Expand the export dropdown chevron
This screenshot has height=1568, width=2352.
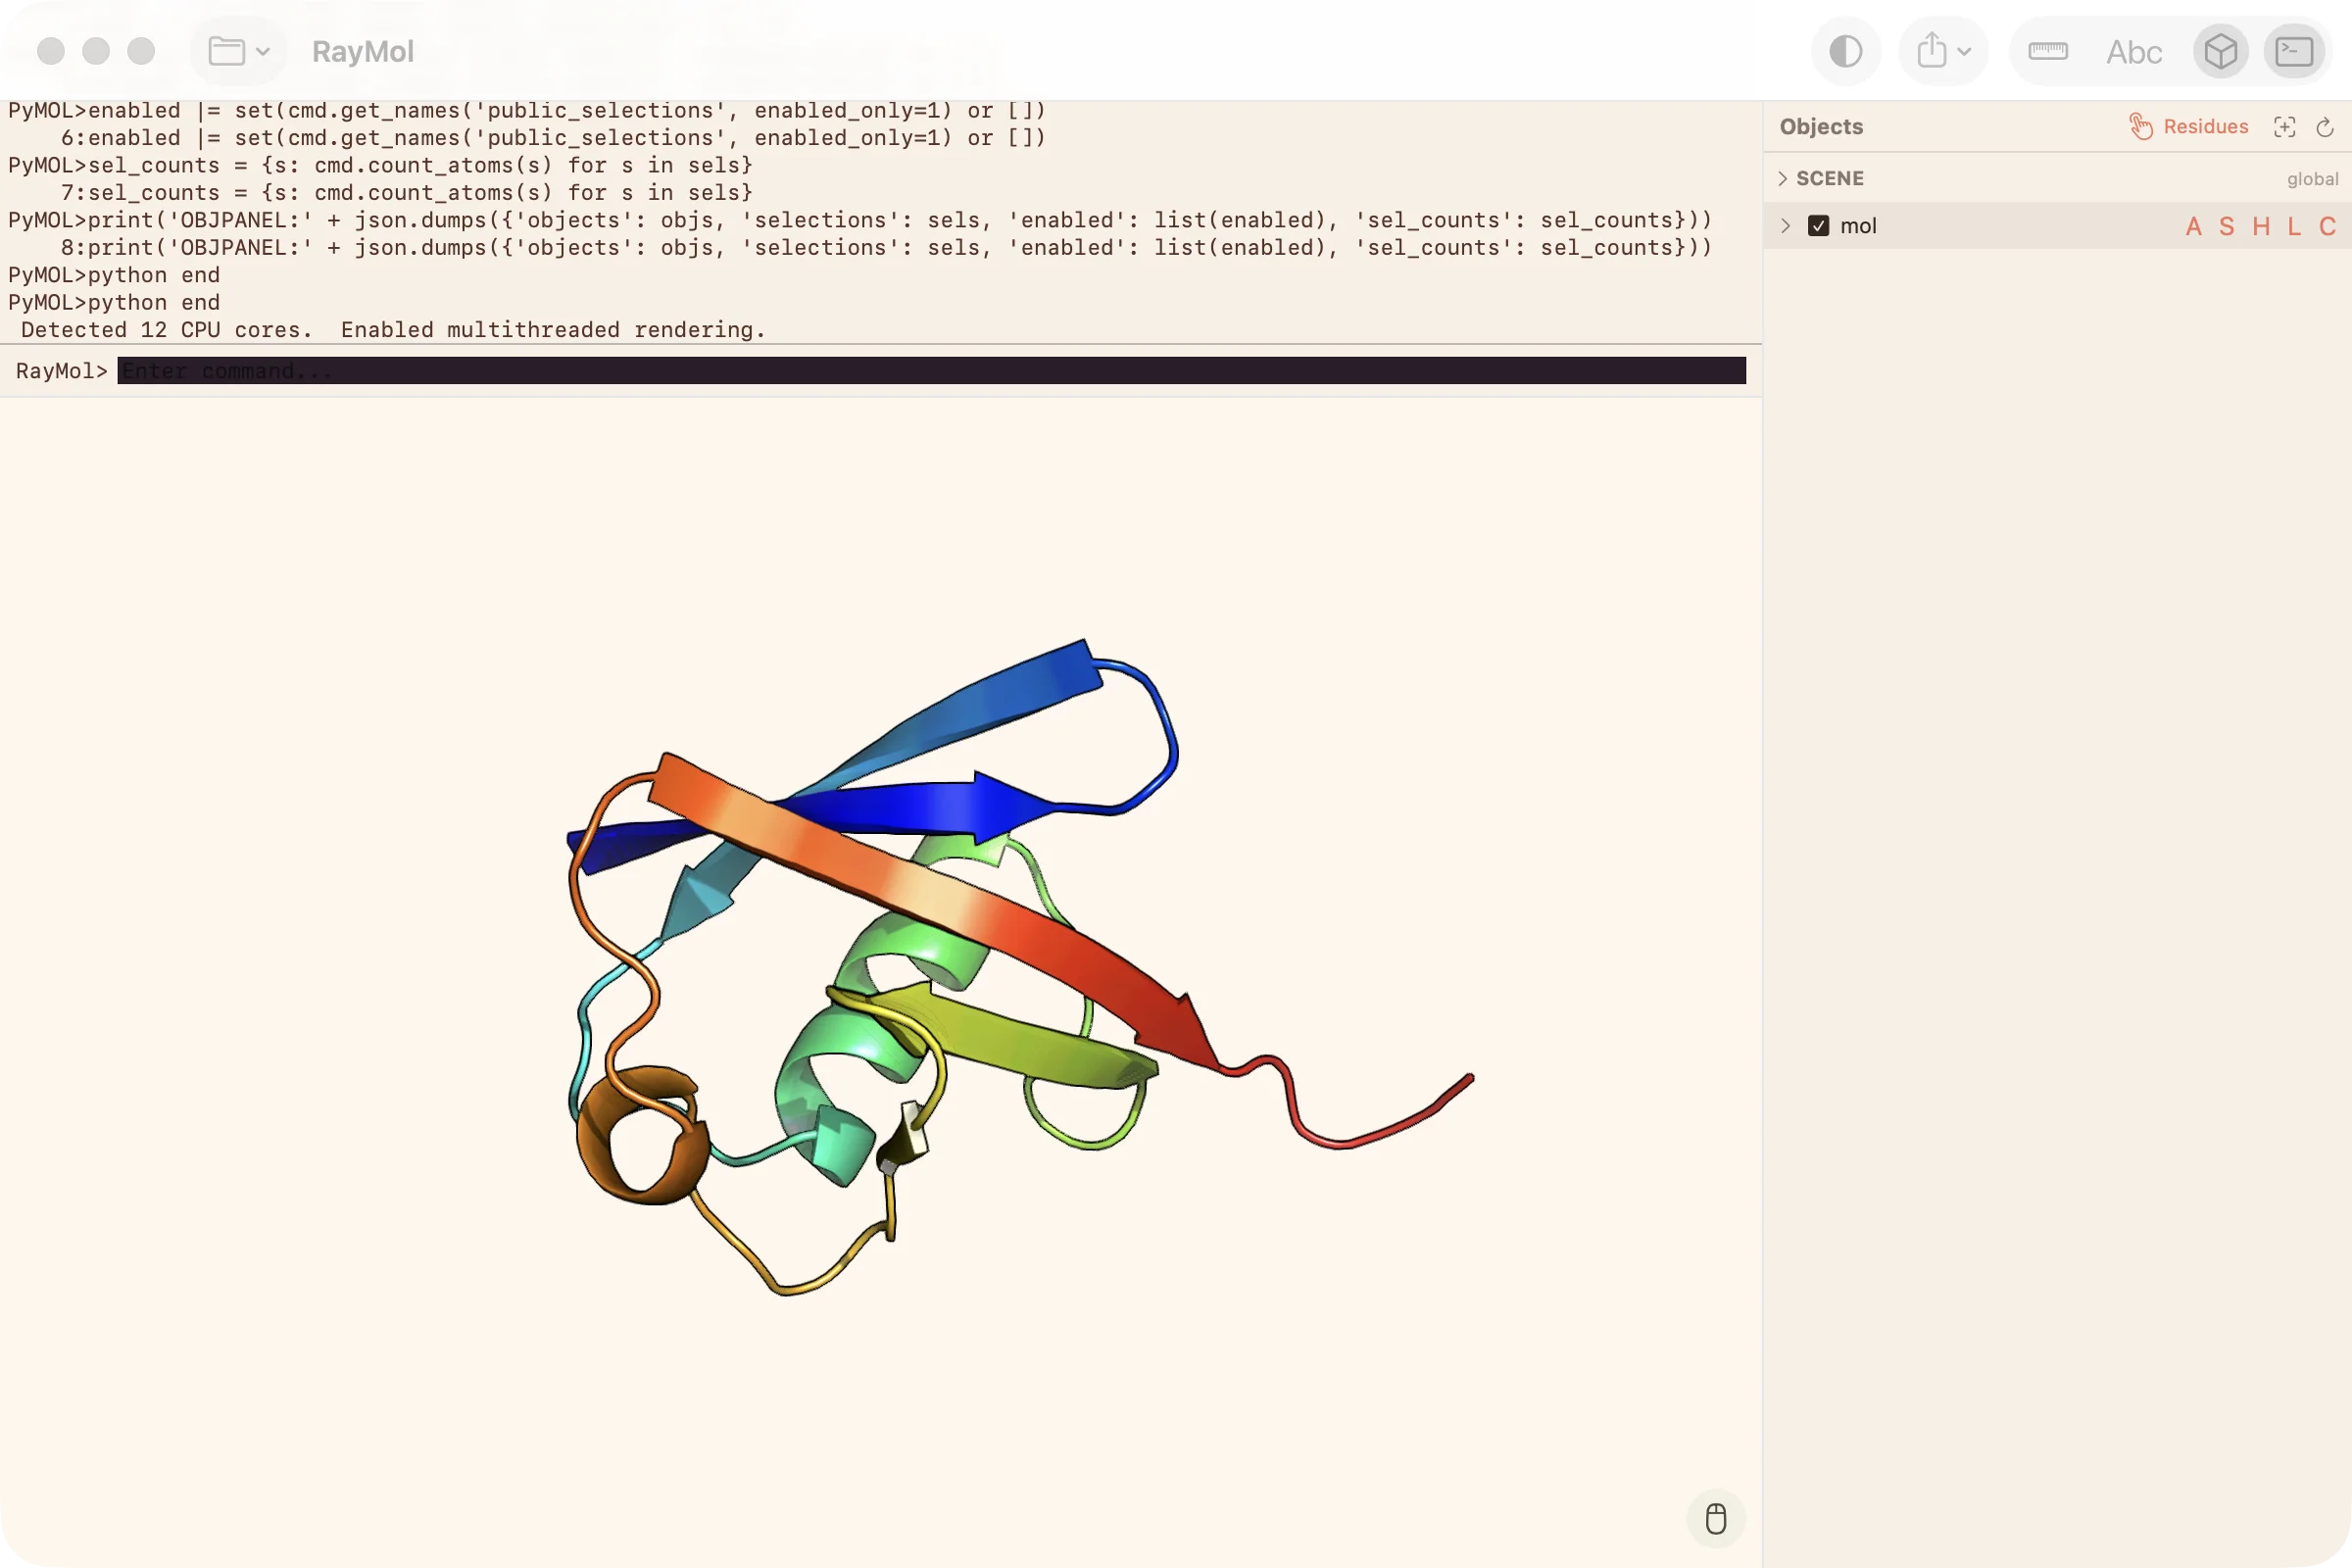tap(1964, 52)
